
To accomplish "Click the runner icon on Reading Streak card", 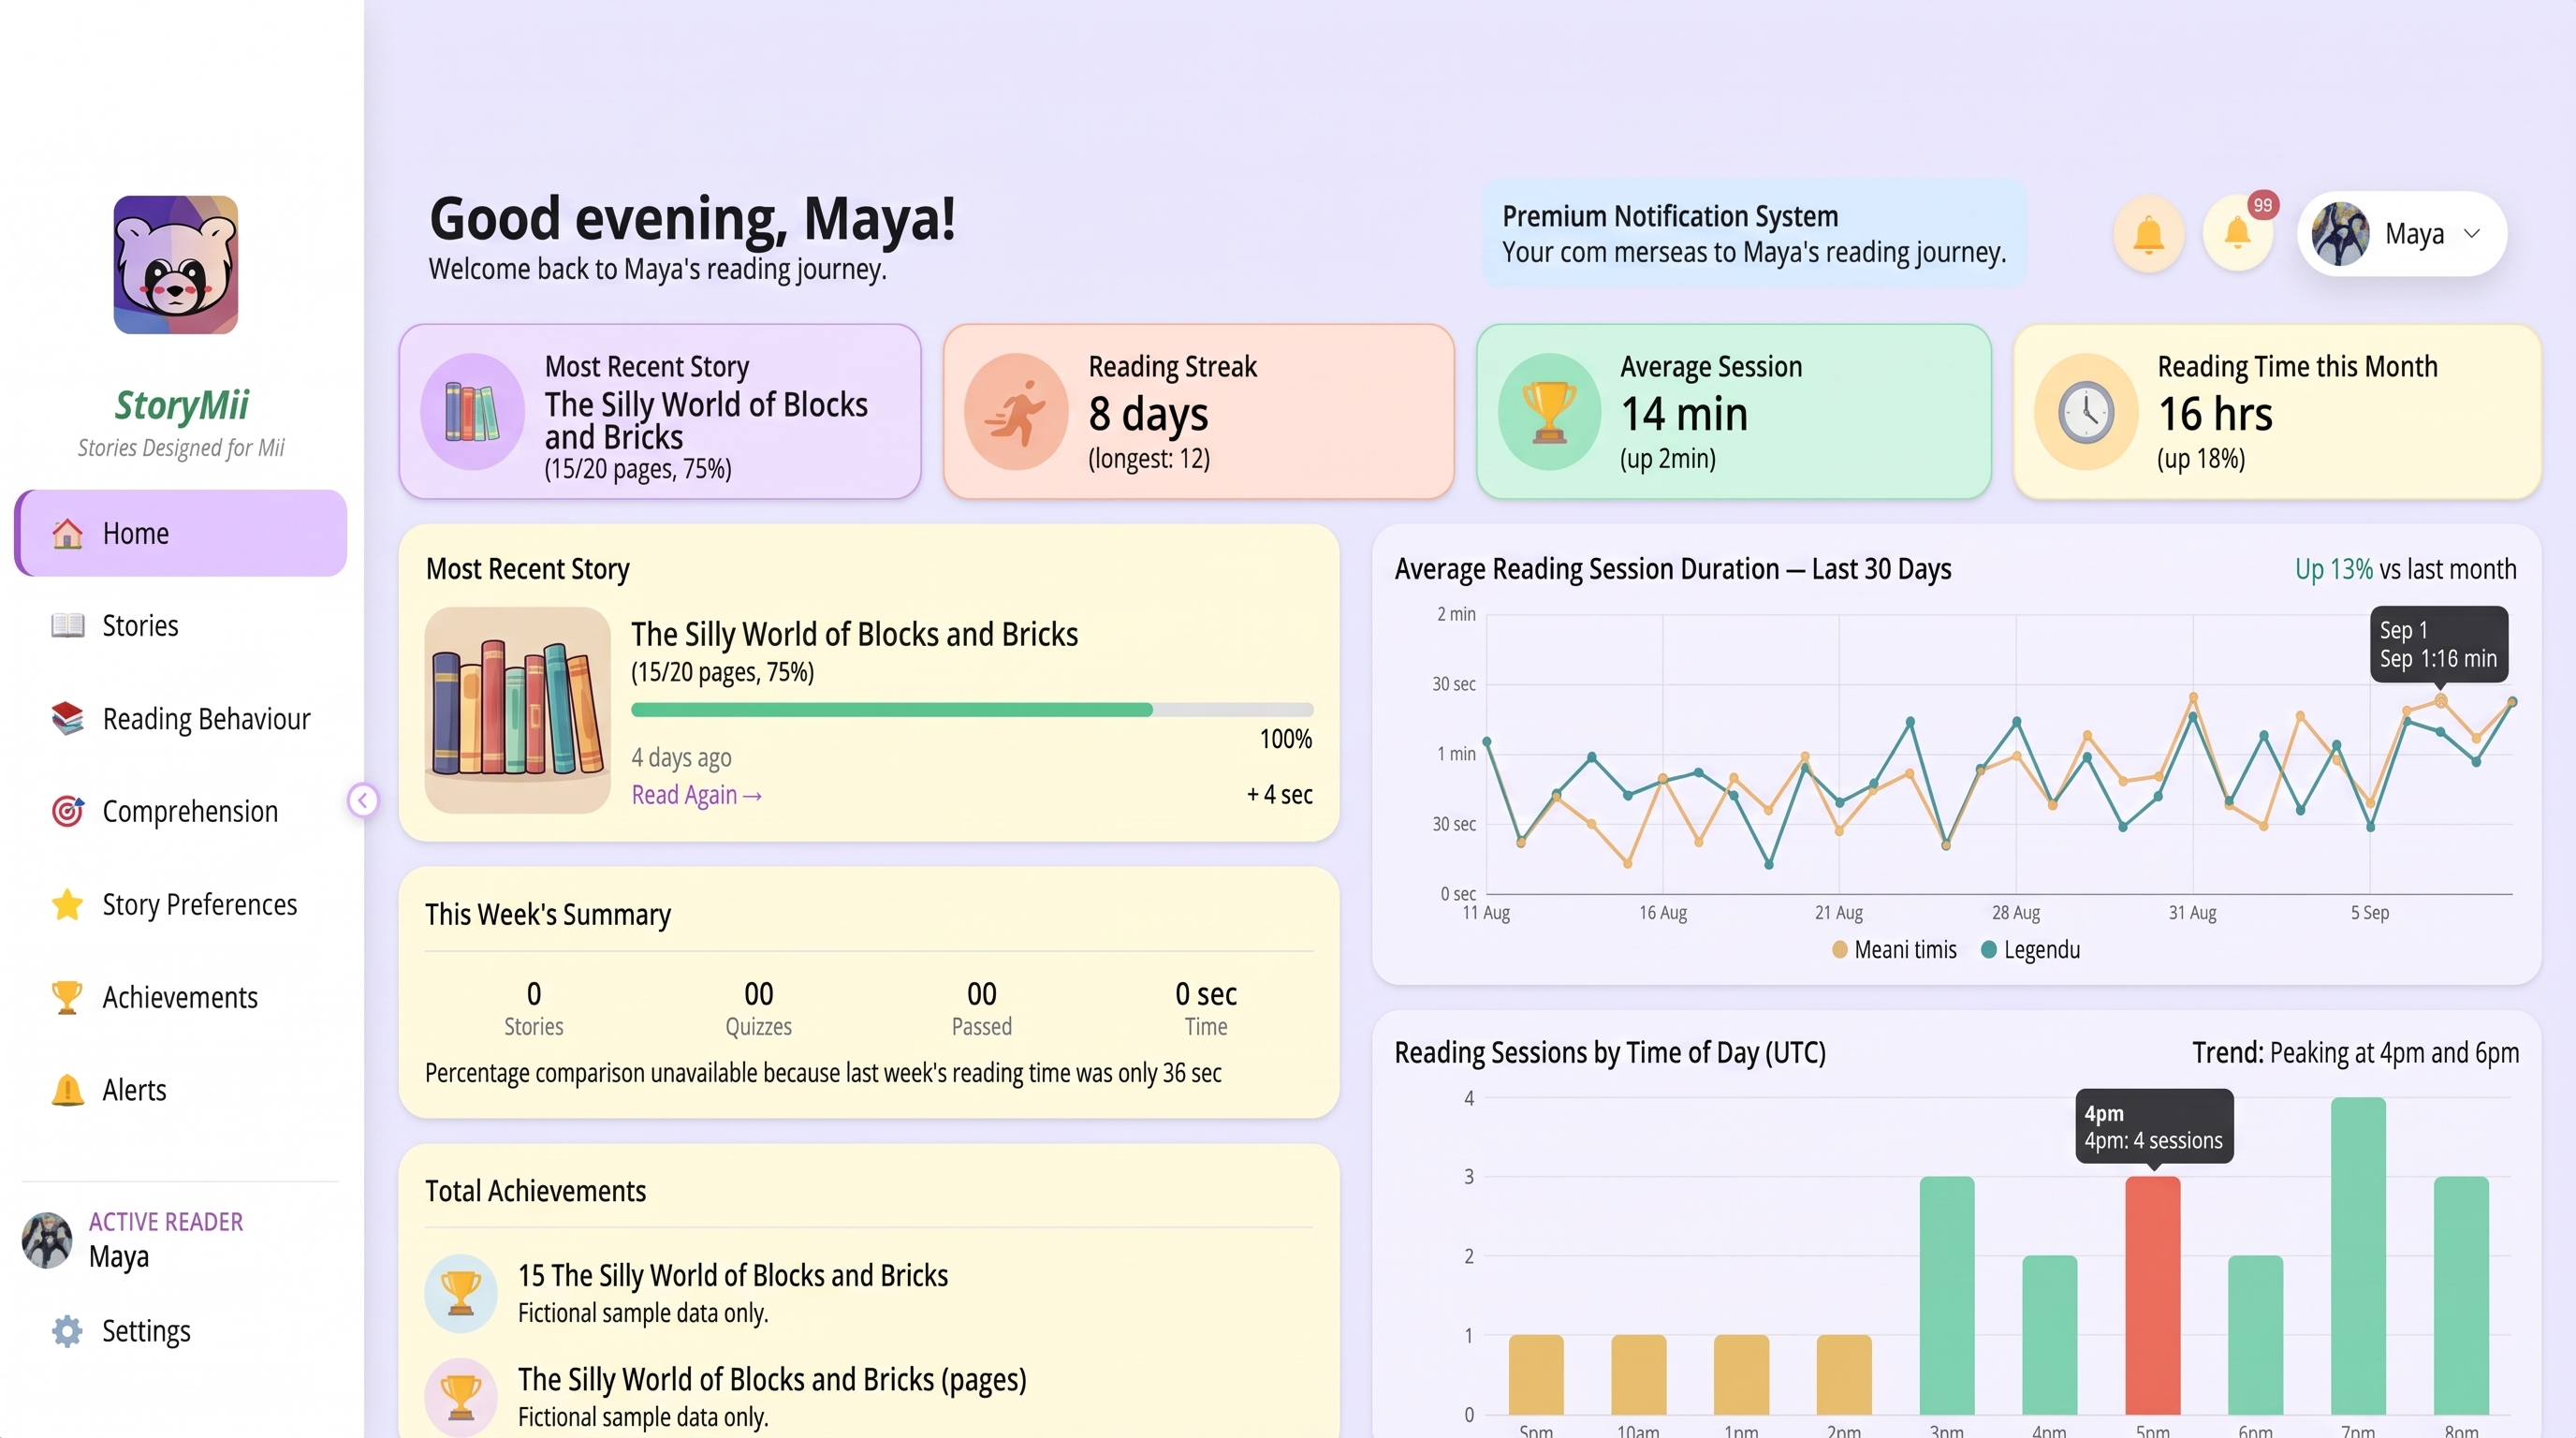I will pyautogui.click(x=1016, y=412).
